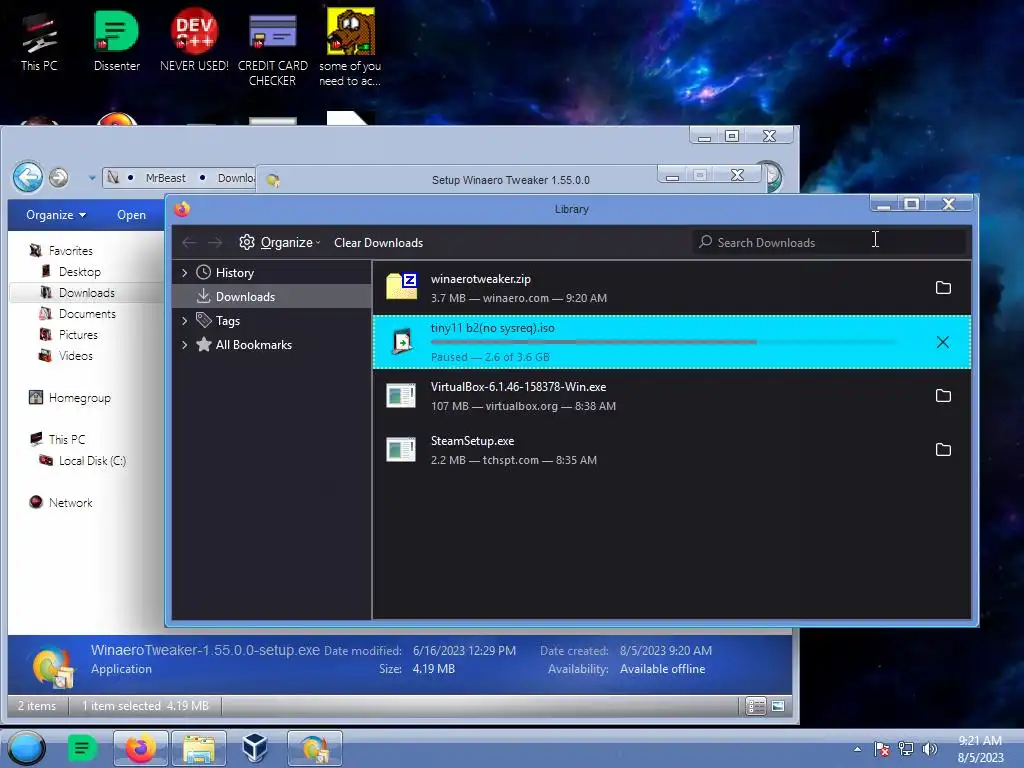Click the Explorer back arrow button
The width and height of the screenshot is (1024, 768).
tap(27, 176)
